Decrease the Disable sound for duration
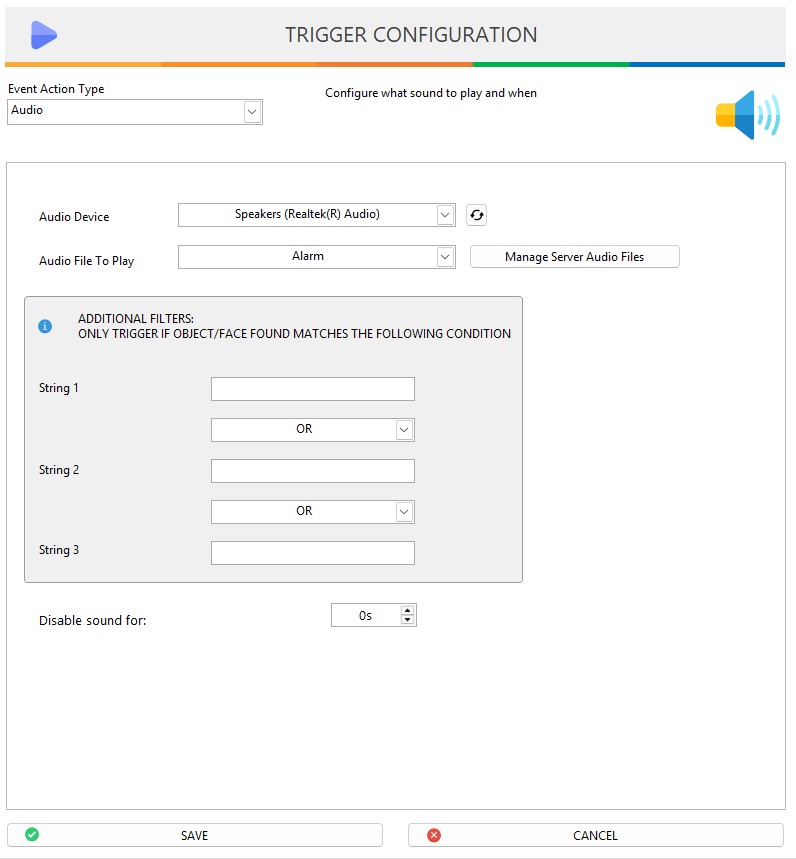 point(407,620)
